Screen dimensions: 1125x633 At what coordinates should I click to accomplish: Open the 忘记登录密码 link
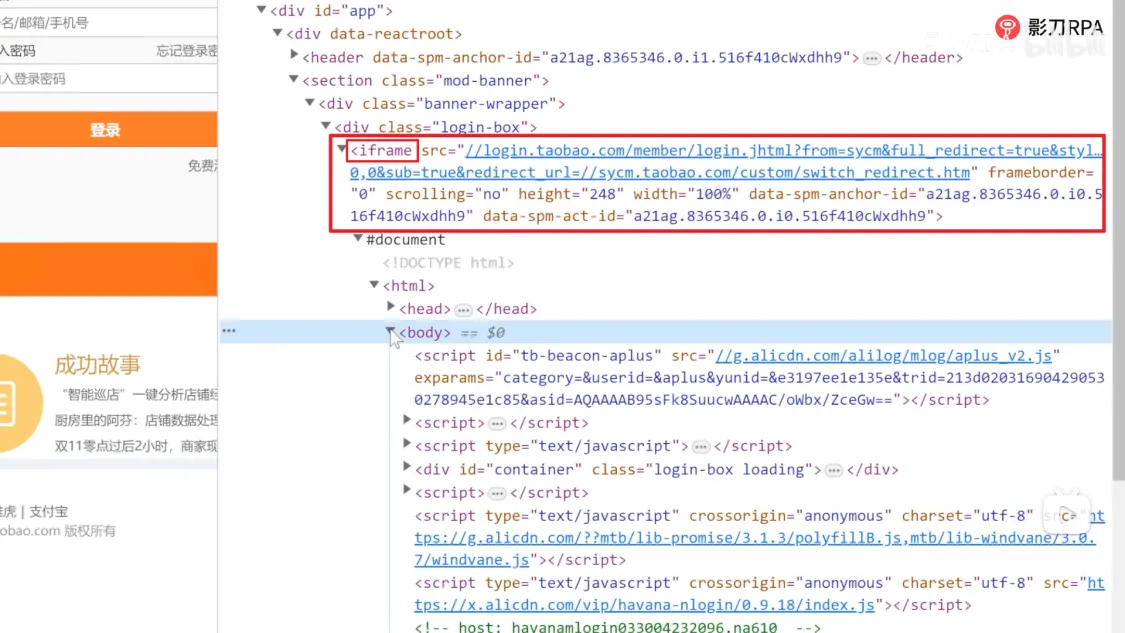pos(187,51)
